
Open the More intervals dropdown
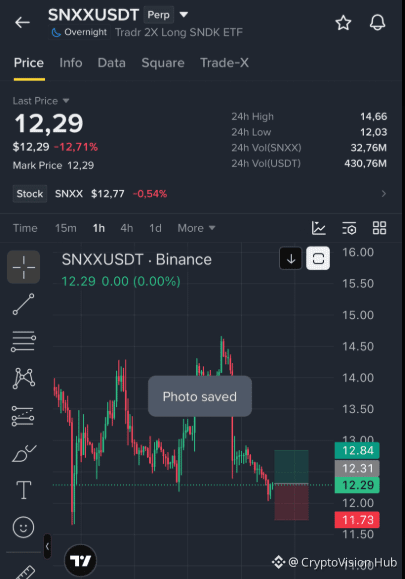click(x=196, y=228)
